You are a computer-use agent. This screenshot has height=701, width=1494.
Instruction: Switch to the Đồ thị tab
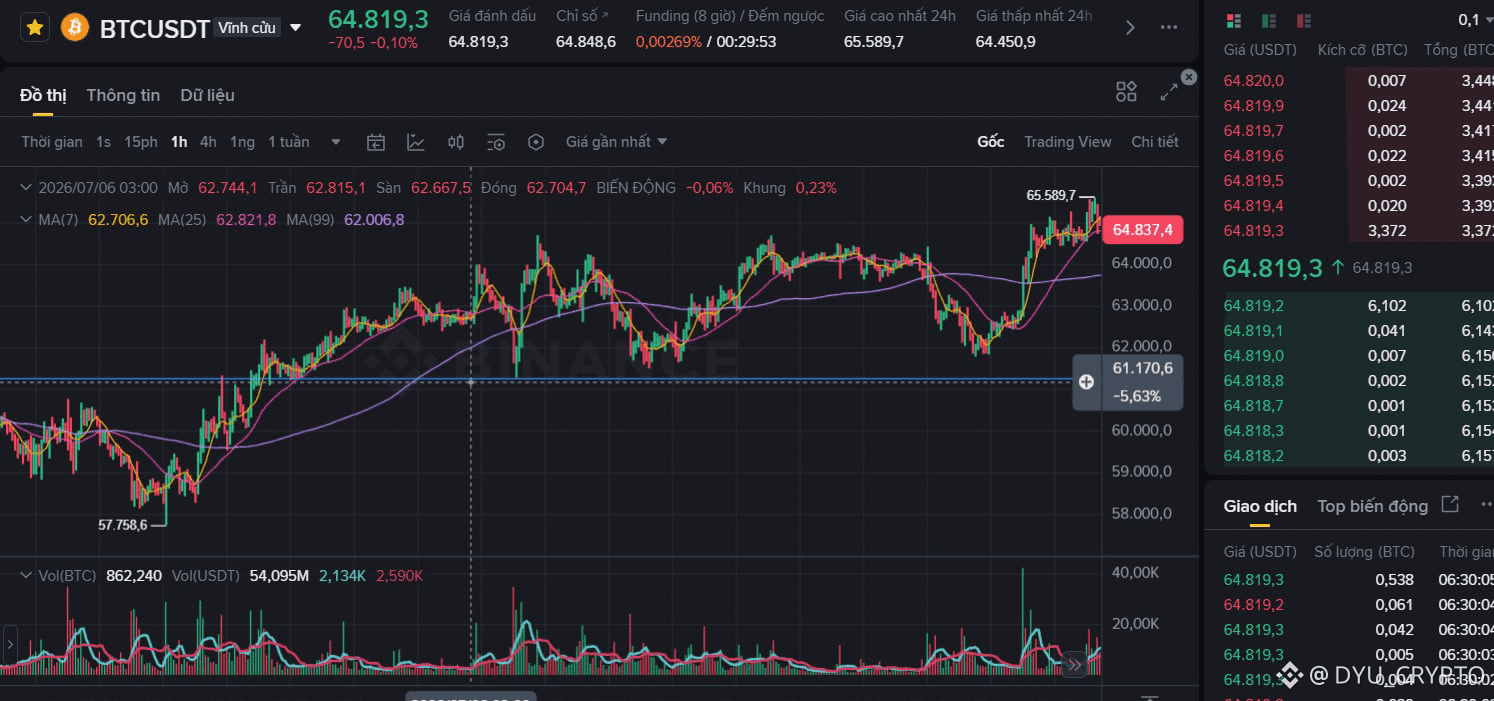point(43,95)
